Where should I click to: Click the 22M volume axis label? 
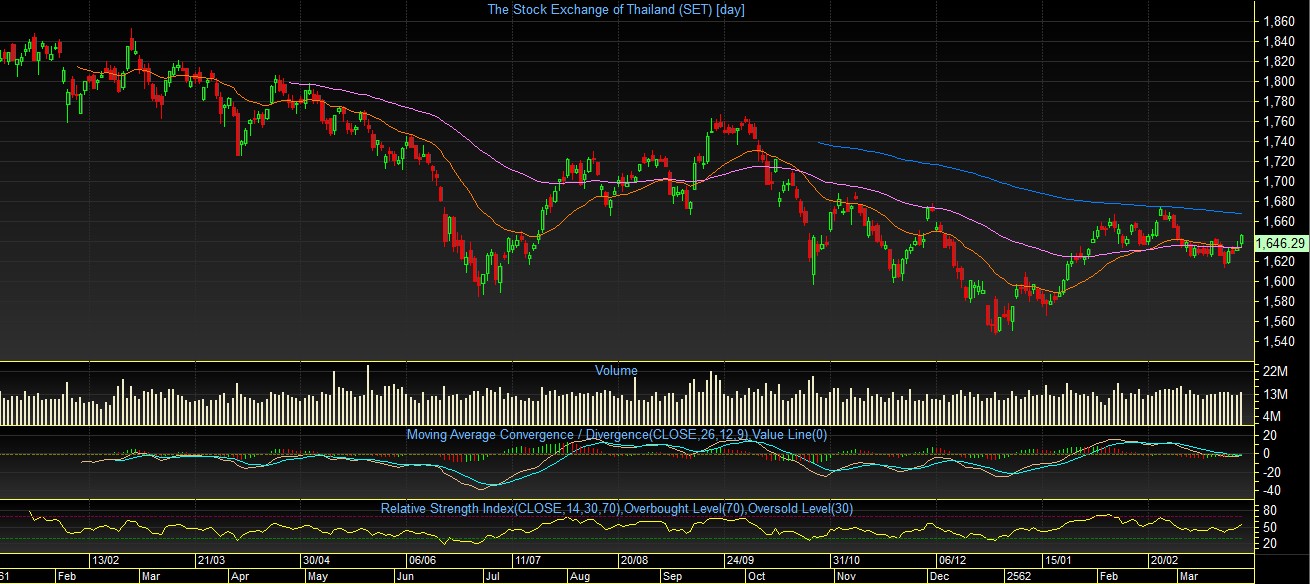[1275, 371]
